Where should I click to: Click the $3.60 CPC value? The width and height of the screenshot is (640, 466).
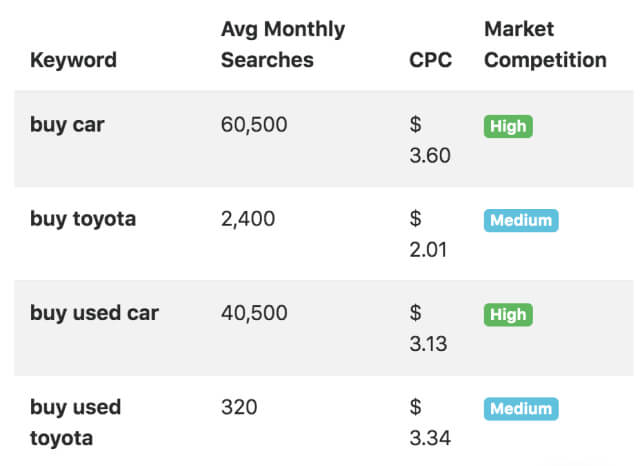coord(430,141)
